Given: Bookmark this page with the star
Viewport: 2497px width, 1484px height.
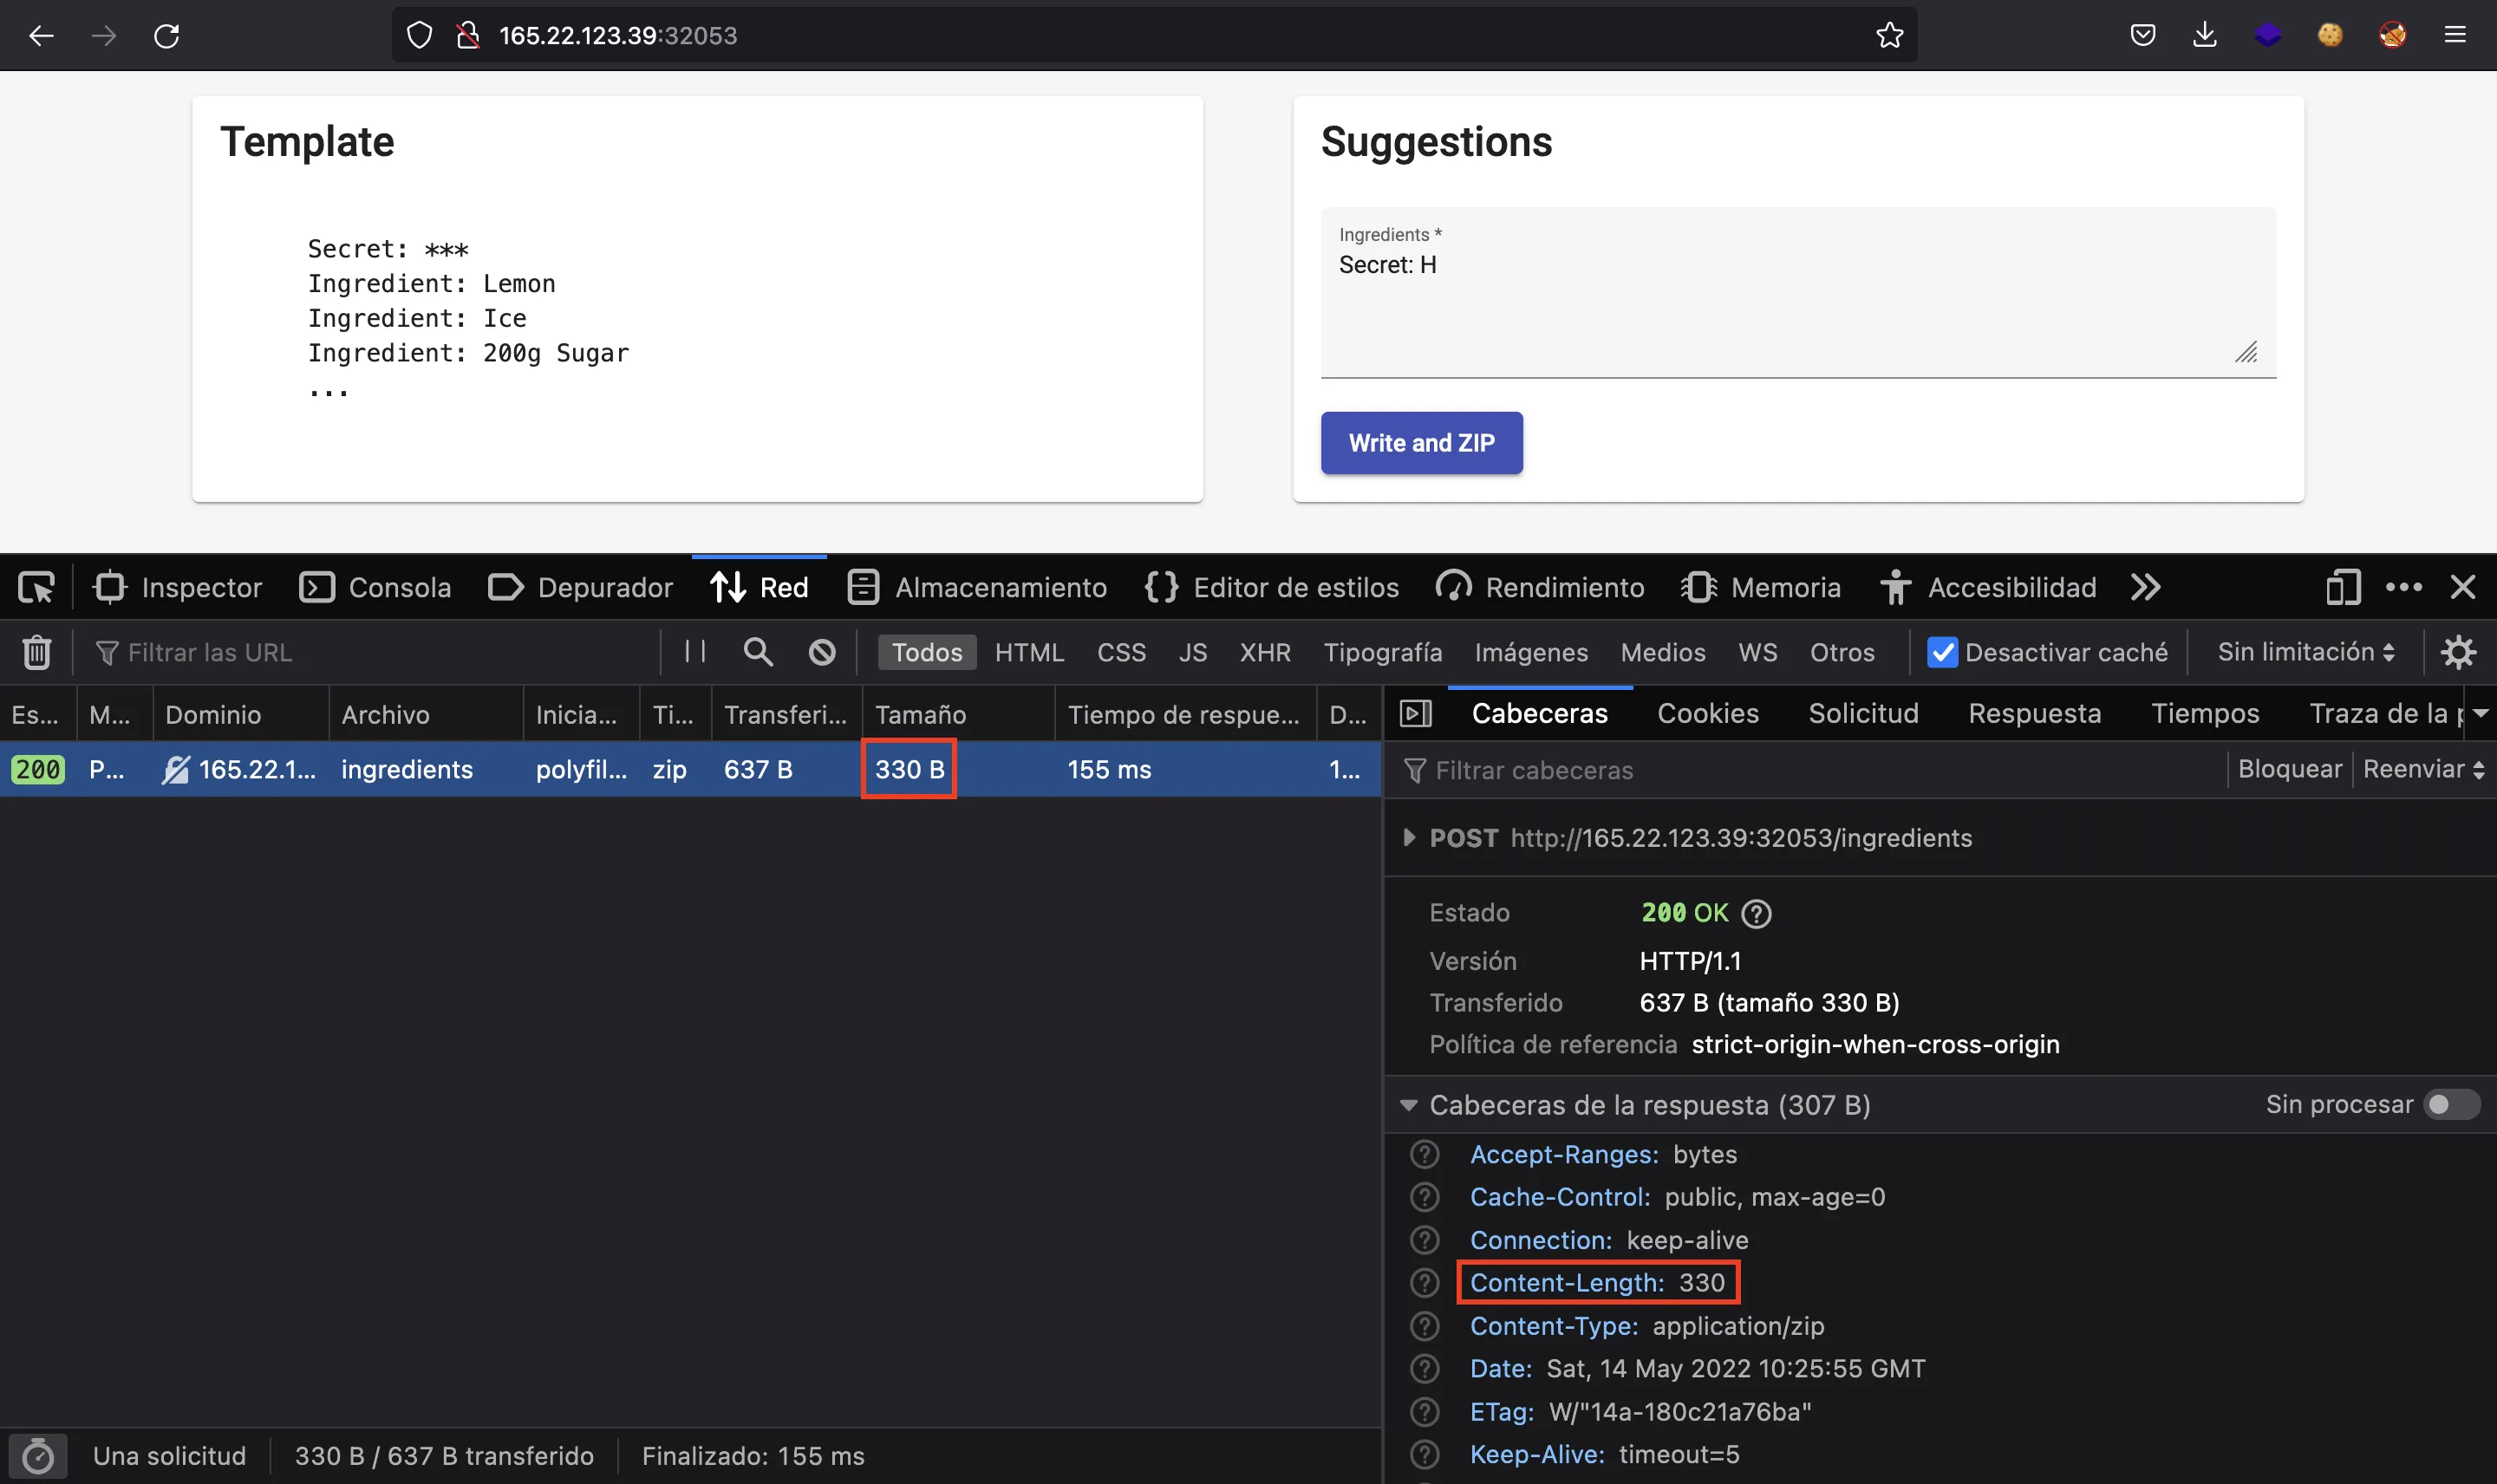Looking at the screenshot, I should tap(1889, 36).
